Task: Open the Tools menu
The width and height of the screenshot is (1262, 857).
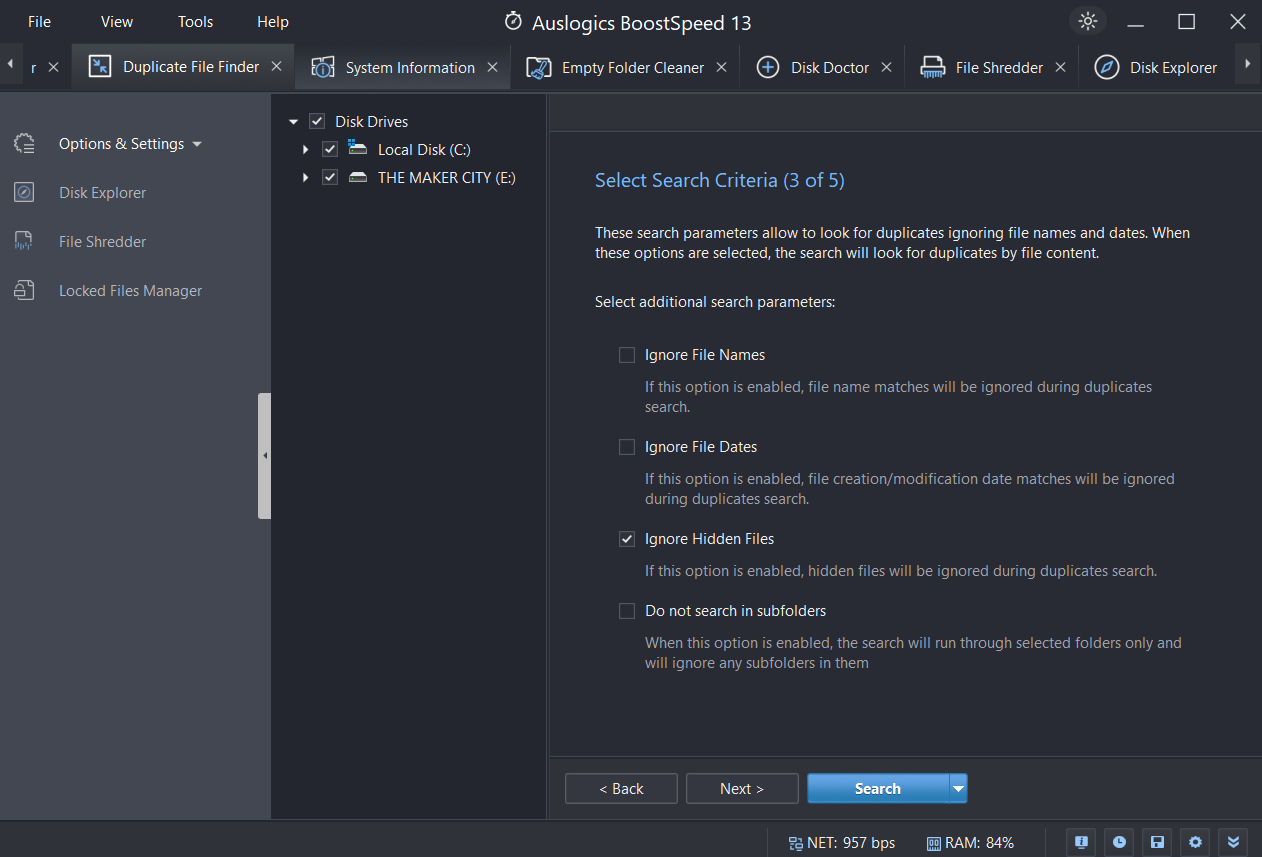Action: pyautogui.click(x=195, y=22)
